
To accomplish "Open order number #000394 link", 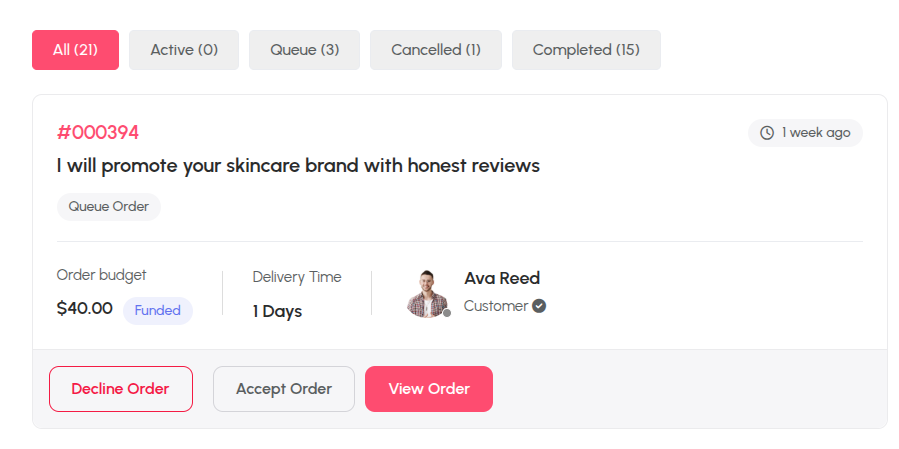I will (x=97, y=133).
